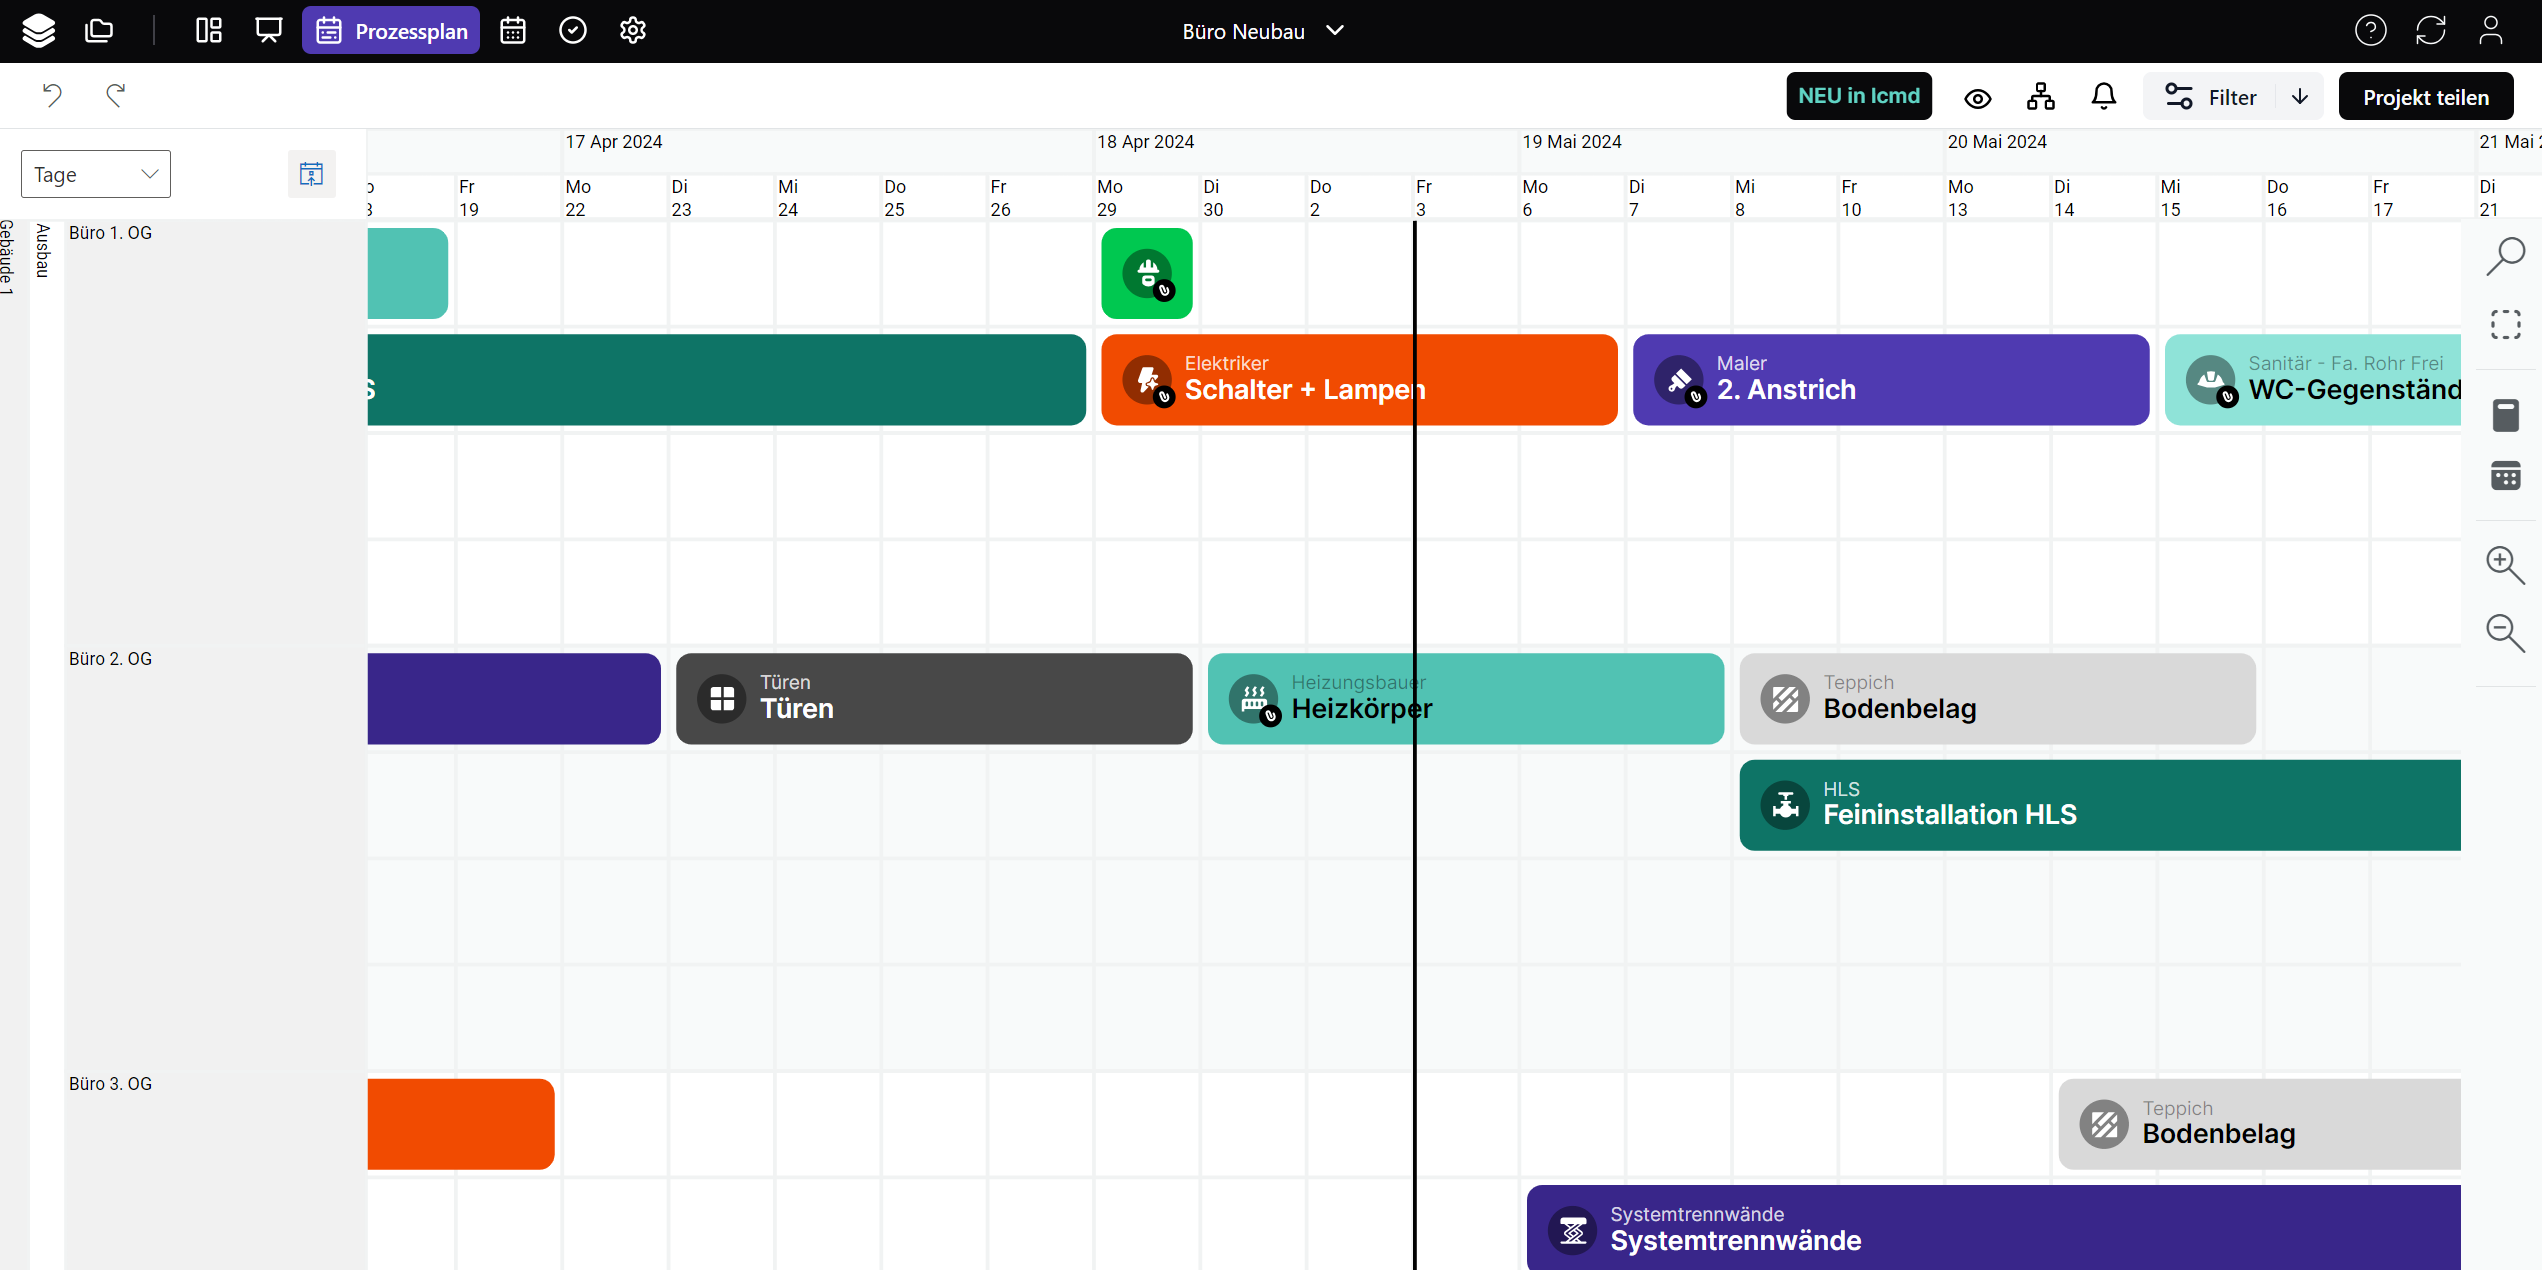Click the zoom in magnifier
This screenshot has width=2542, height=1270.
coord(2505,565)
